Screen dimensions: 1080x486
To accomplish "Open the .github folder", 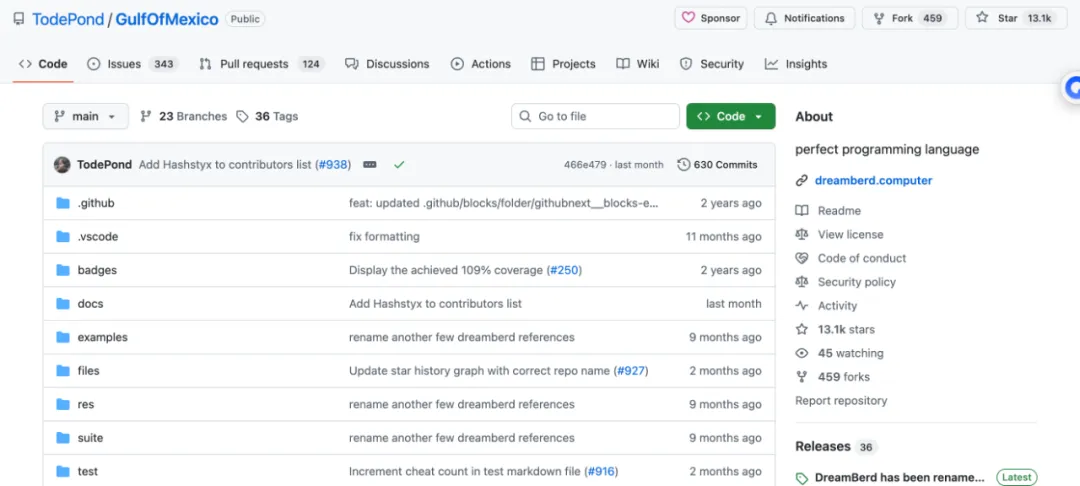I will pyautogui.click(x=96, y=203).
